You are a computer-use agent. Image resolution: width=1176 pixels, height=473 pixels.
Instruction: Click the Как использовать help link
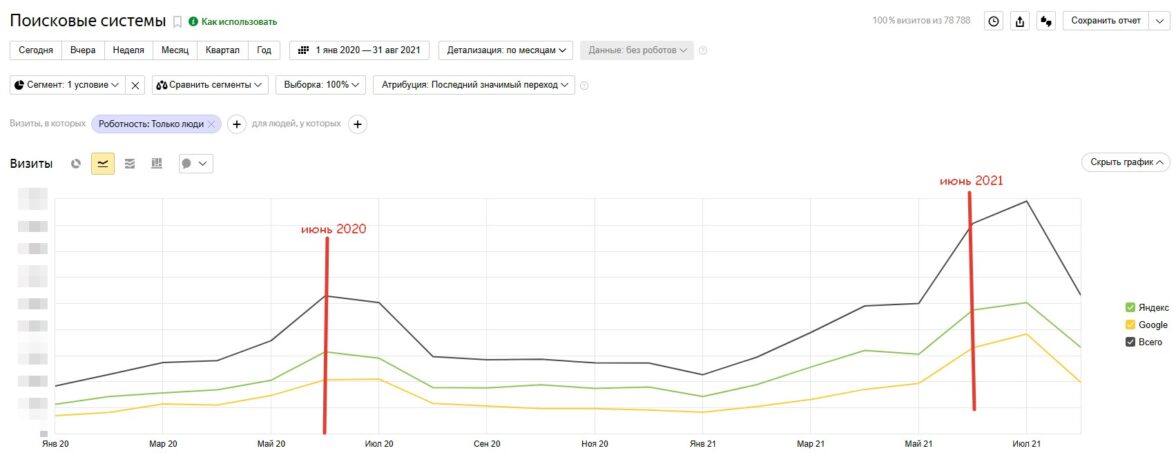[x=233, y=21]
